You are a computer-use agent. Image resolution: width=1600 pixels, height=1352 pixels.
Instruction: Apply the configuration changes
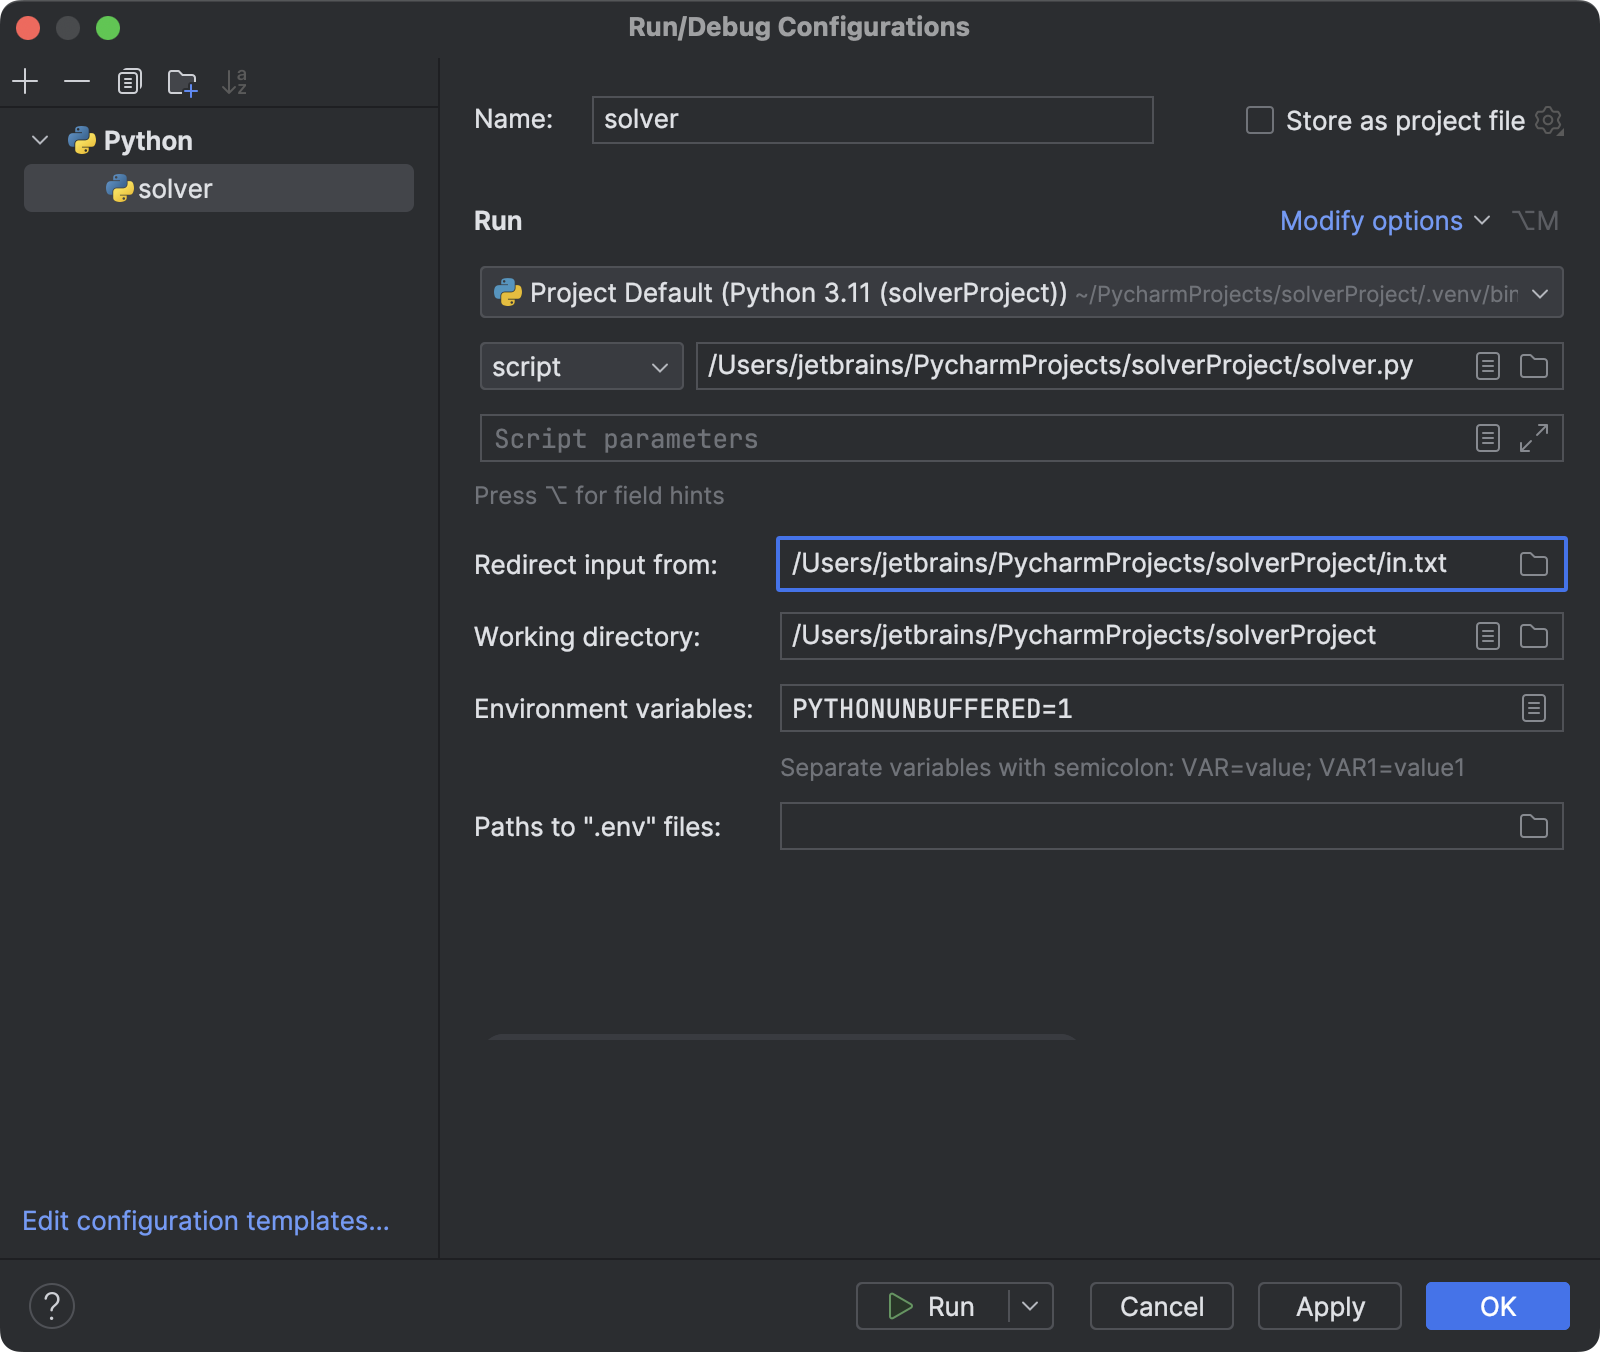click(x=1329, y=1306)
